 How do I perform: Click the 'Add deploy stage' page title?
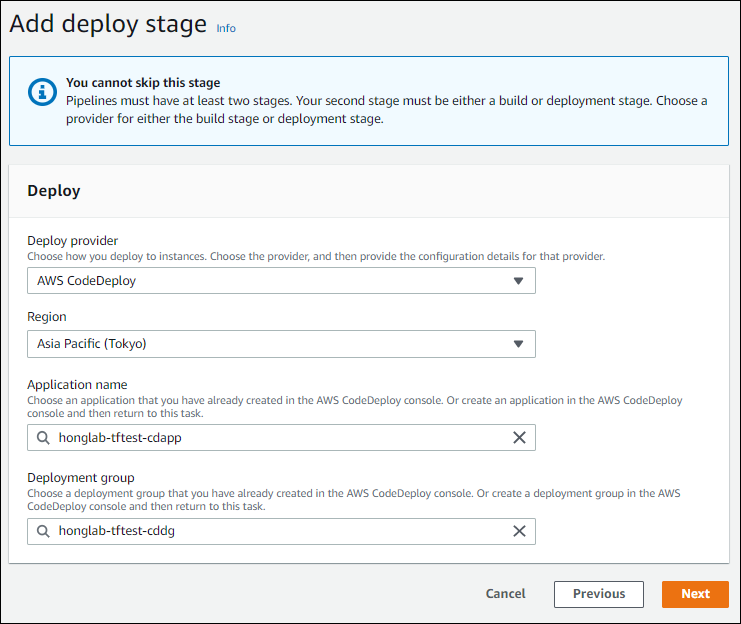click(108, 24)
